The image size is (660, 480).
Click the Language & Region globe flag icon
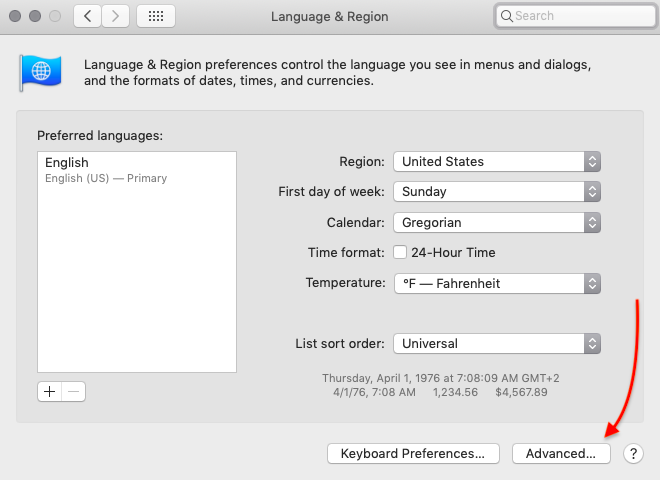pos(40,73)
